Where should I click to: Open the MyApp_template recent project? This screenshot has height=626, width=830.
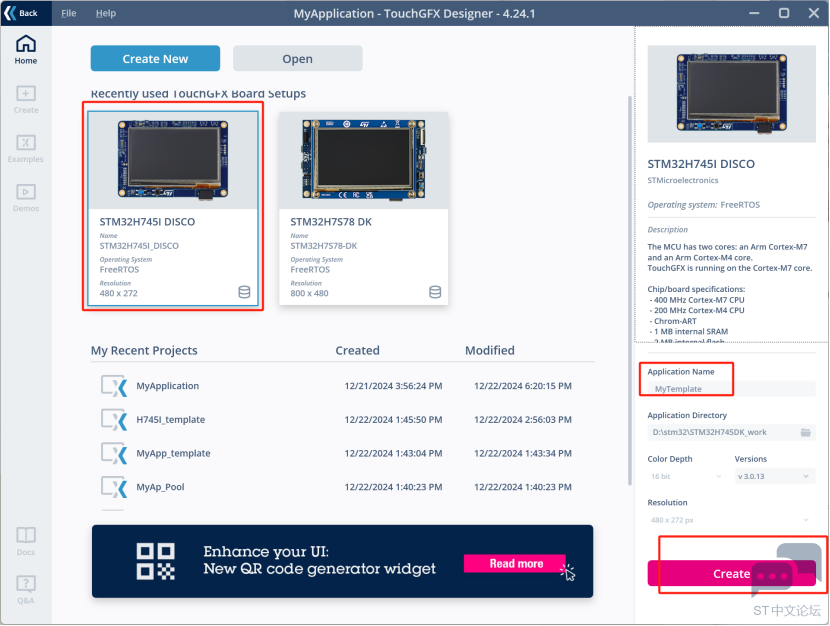coord(342,453)
